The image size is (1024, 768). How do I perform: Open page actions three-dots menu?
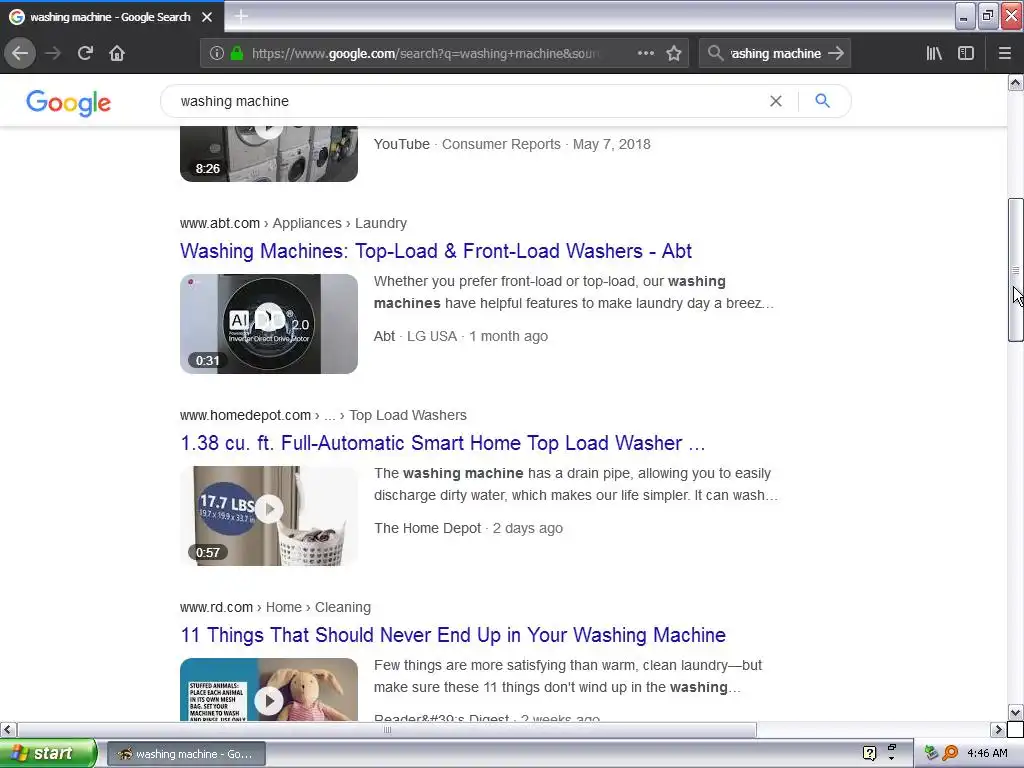pyautogui.click(x=645, y=53)
